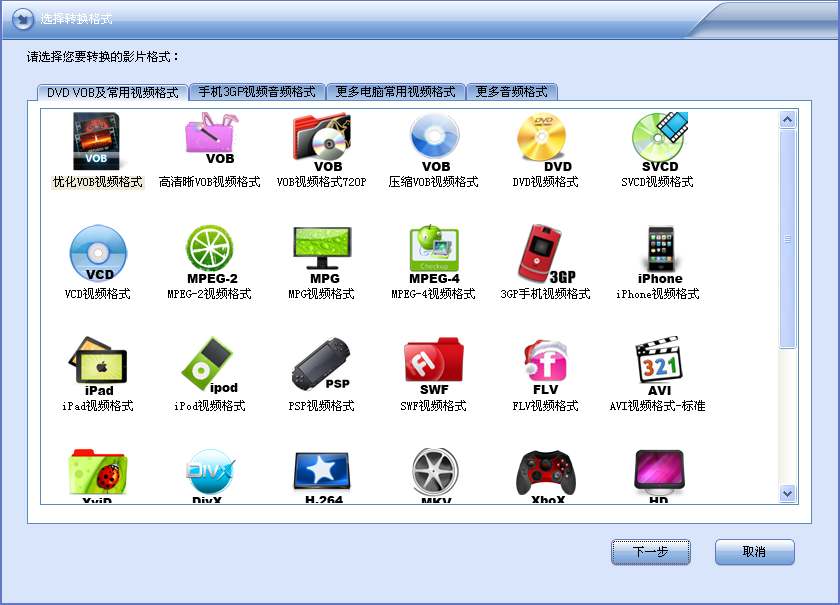The width and height of the screenshot is (840, 605).
Task: Switch to 手机3GP视频音频格式 tab
Action: 257,92
